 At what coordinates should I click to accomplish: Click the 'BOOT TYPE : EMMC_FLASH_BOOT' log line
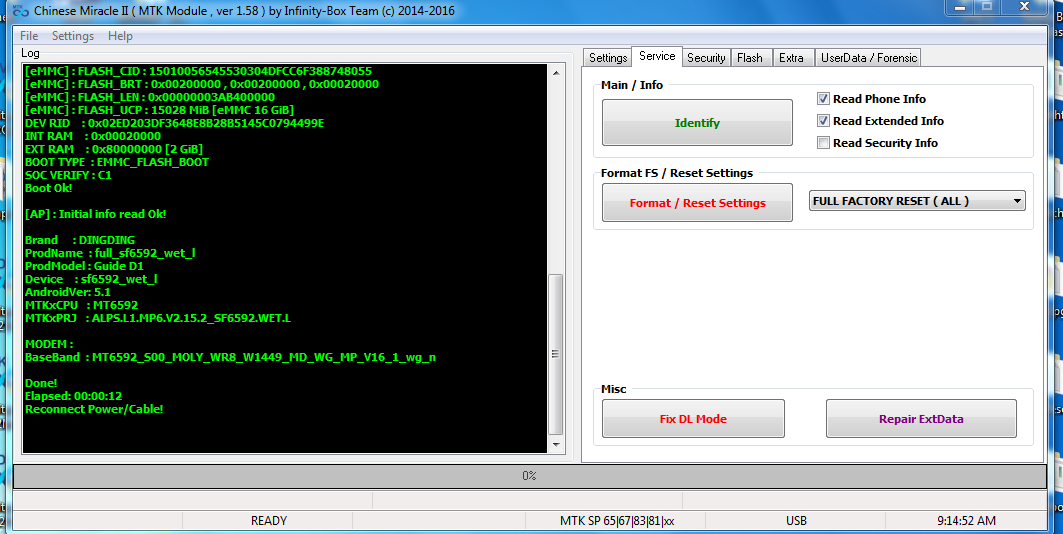click(x=117, y=162)
